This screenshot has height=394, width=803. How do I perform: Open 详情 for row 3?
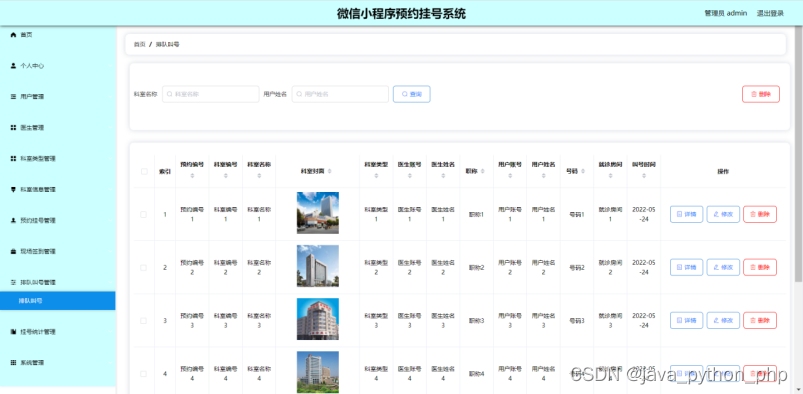pos(686,321)
